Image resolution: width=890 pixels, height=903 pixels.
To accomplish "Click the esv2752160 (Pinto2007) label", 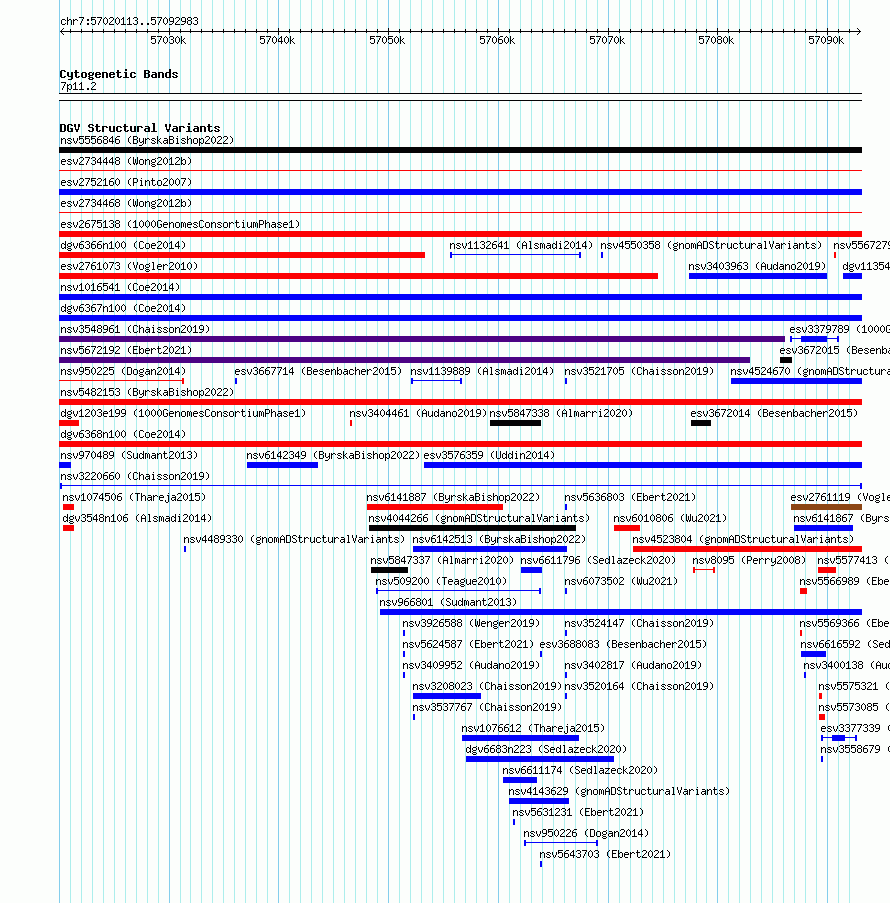I will 126,182.
